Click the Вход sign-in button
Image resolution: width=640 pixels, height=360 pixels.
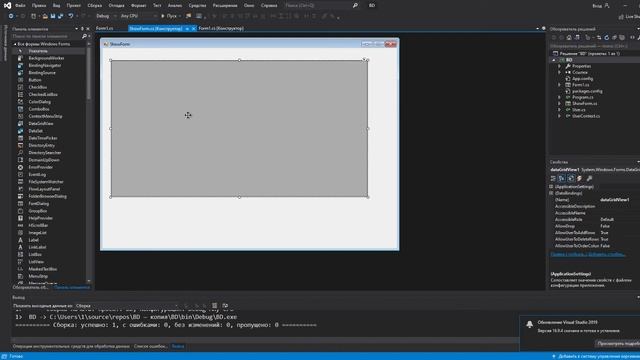pyautogui.click(x=600, y=6)
